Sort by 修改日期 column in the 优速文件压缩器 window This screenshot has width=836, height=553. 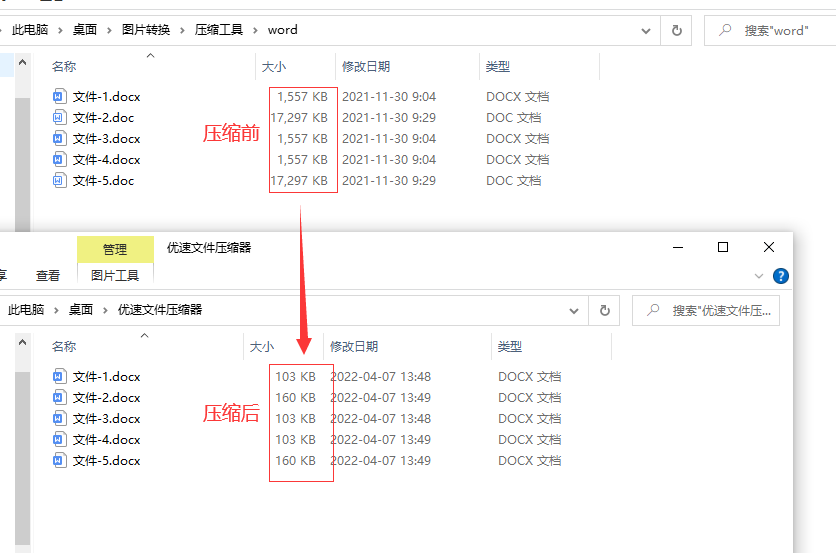[x=354, y=347]
